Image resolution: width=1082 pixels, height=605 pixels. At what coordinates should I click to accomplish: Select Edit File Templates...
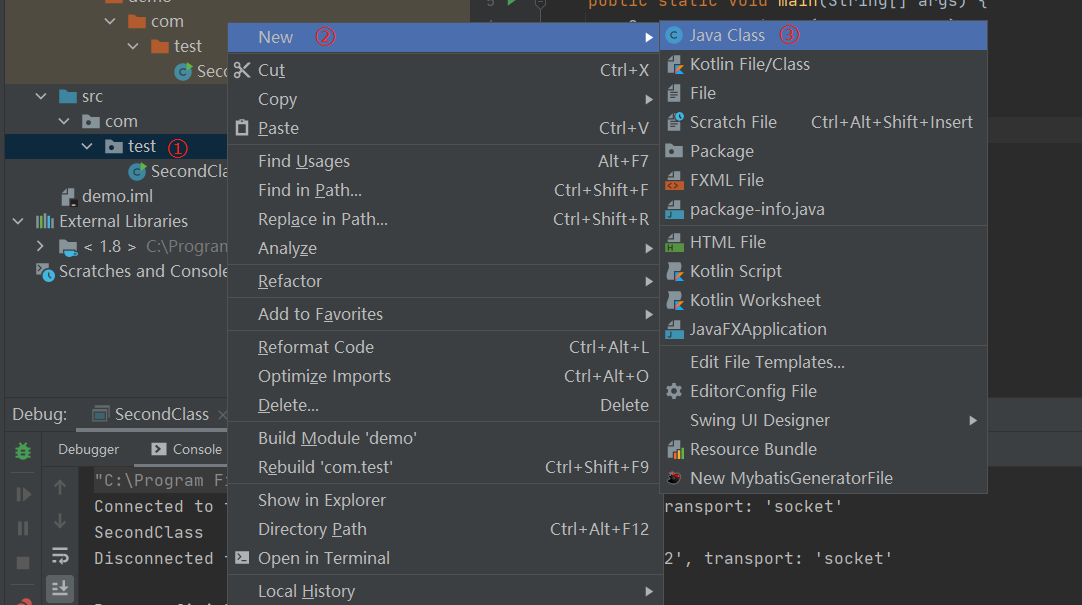point(823,362)
